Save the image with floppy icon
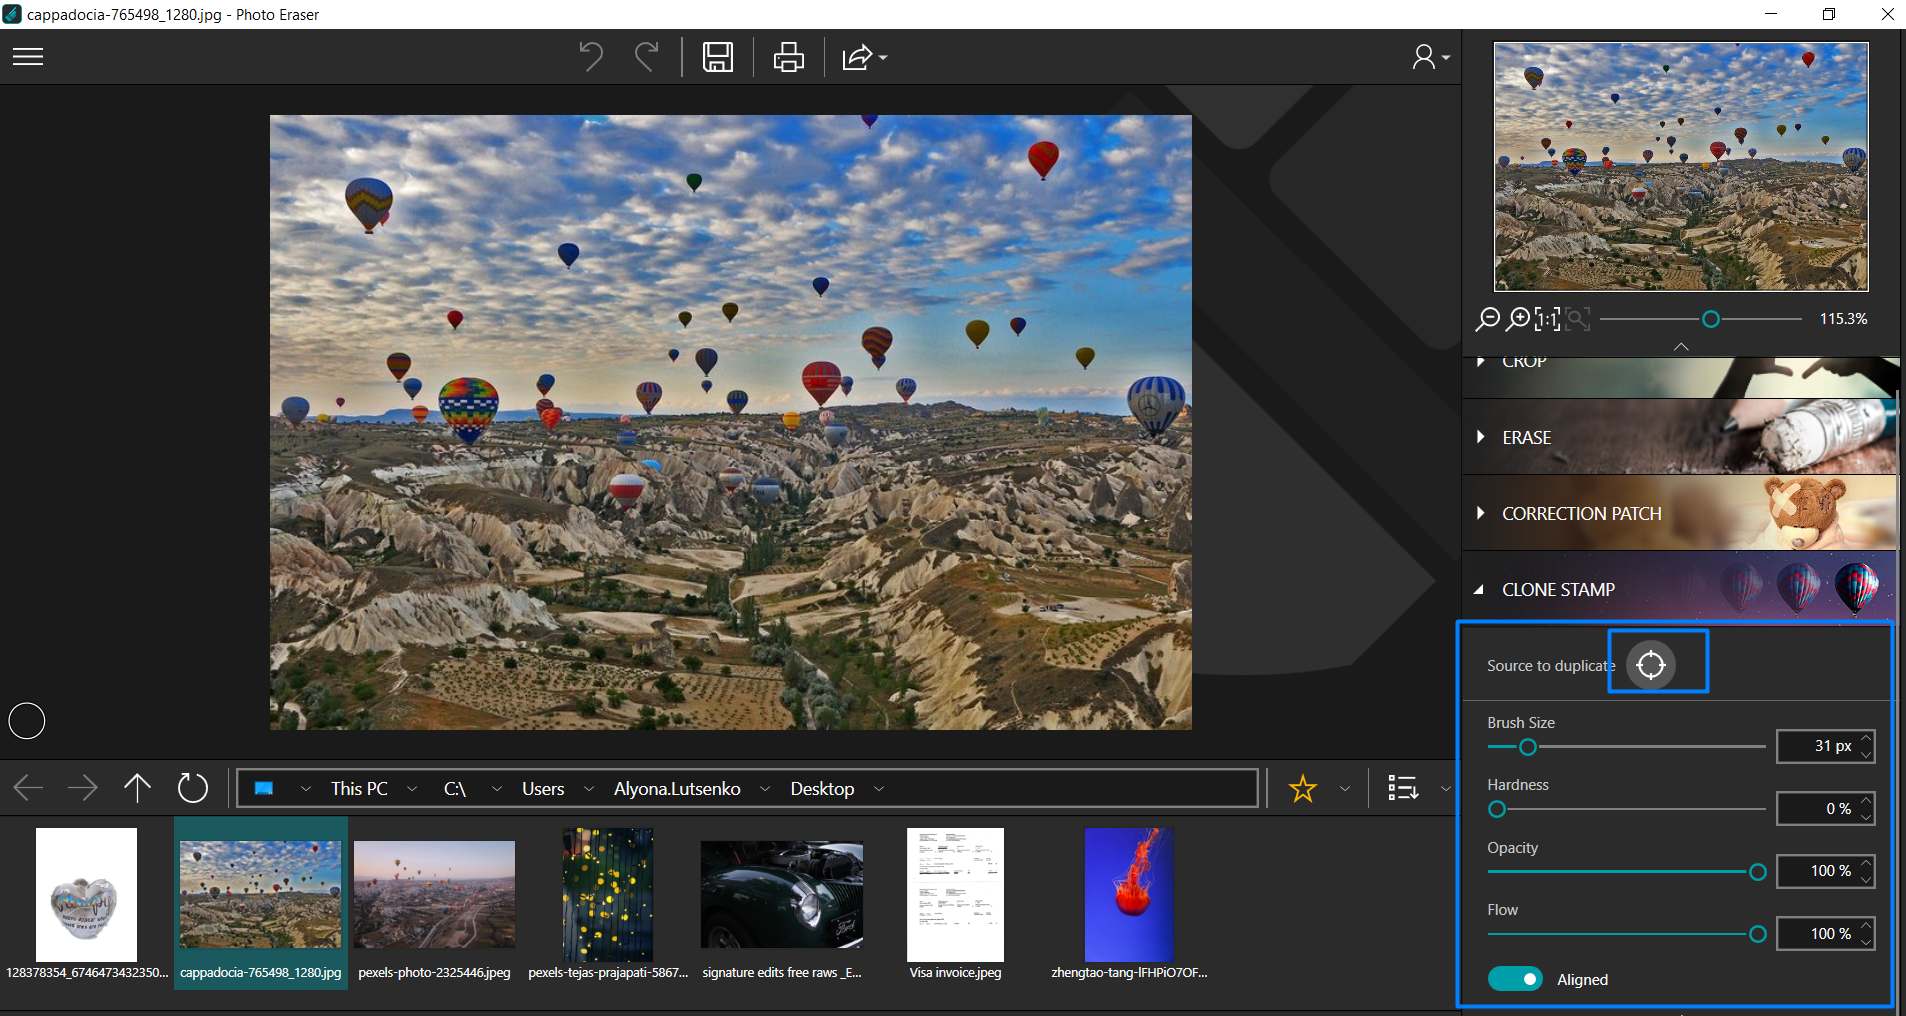Image resolution: width=1906 pixels, height=1016 pixels. click(x=718, y=57)
